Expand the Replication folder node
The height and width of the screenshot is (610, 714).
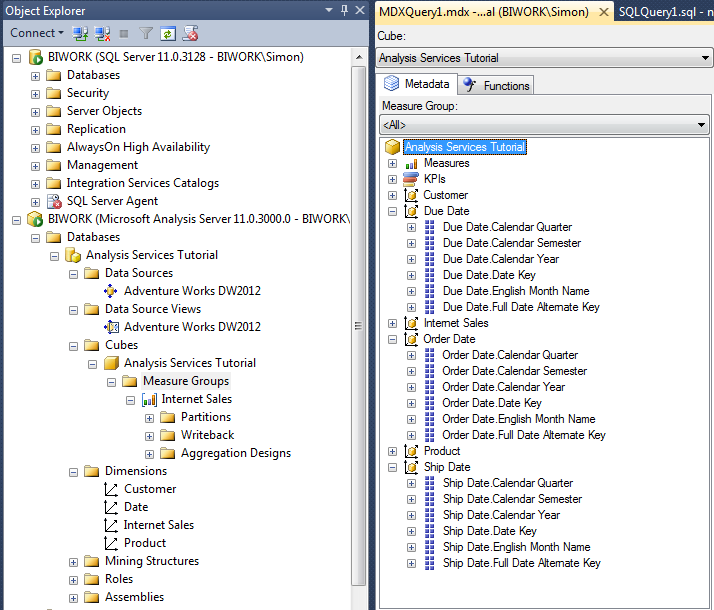point(35,130)
